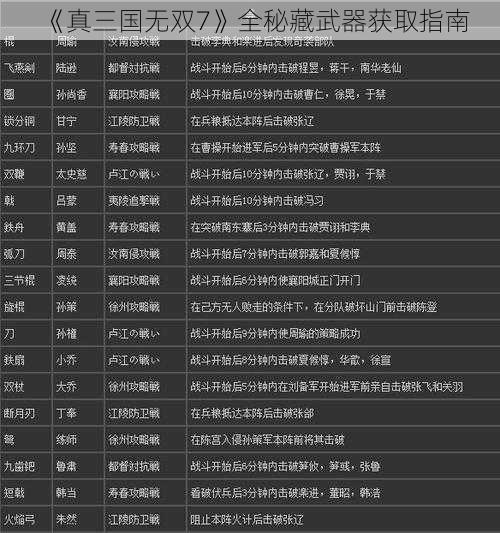The image size is (500, 533).
Task: Select the character name 凌统
Action: (66, 280)
